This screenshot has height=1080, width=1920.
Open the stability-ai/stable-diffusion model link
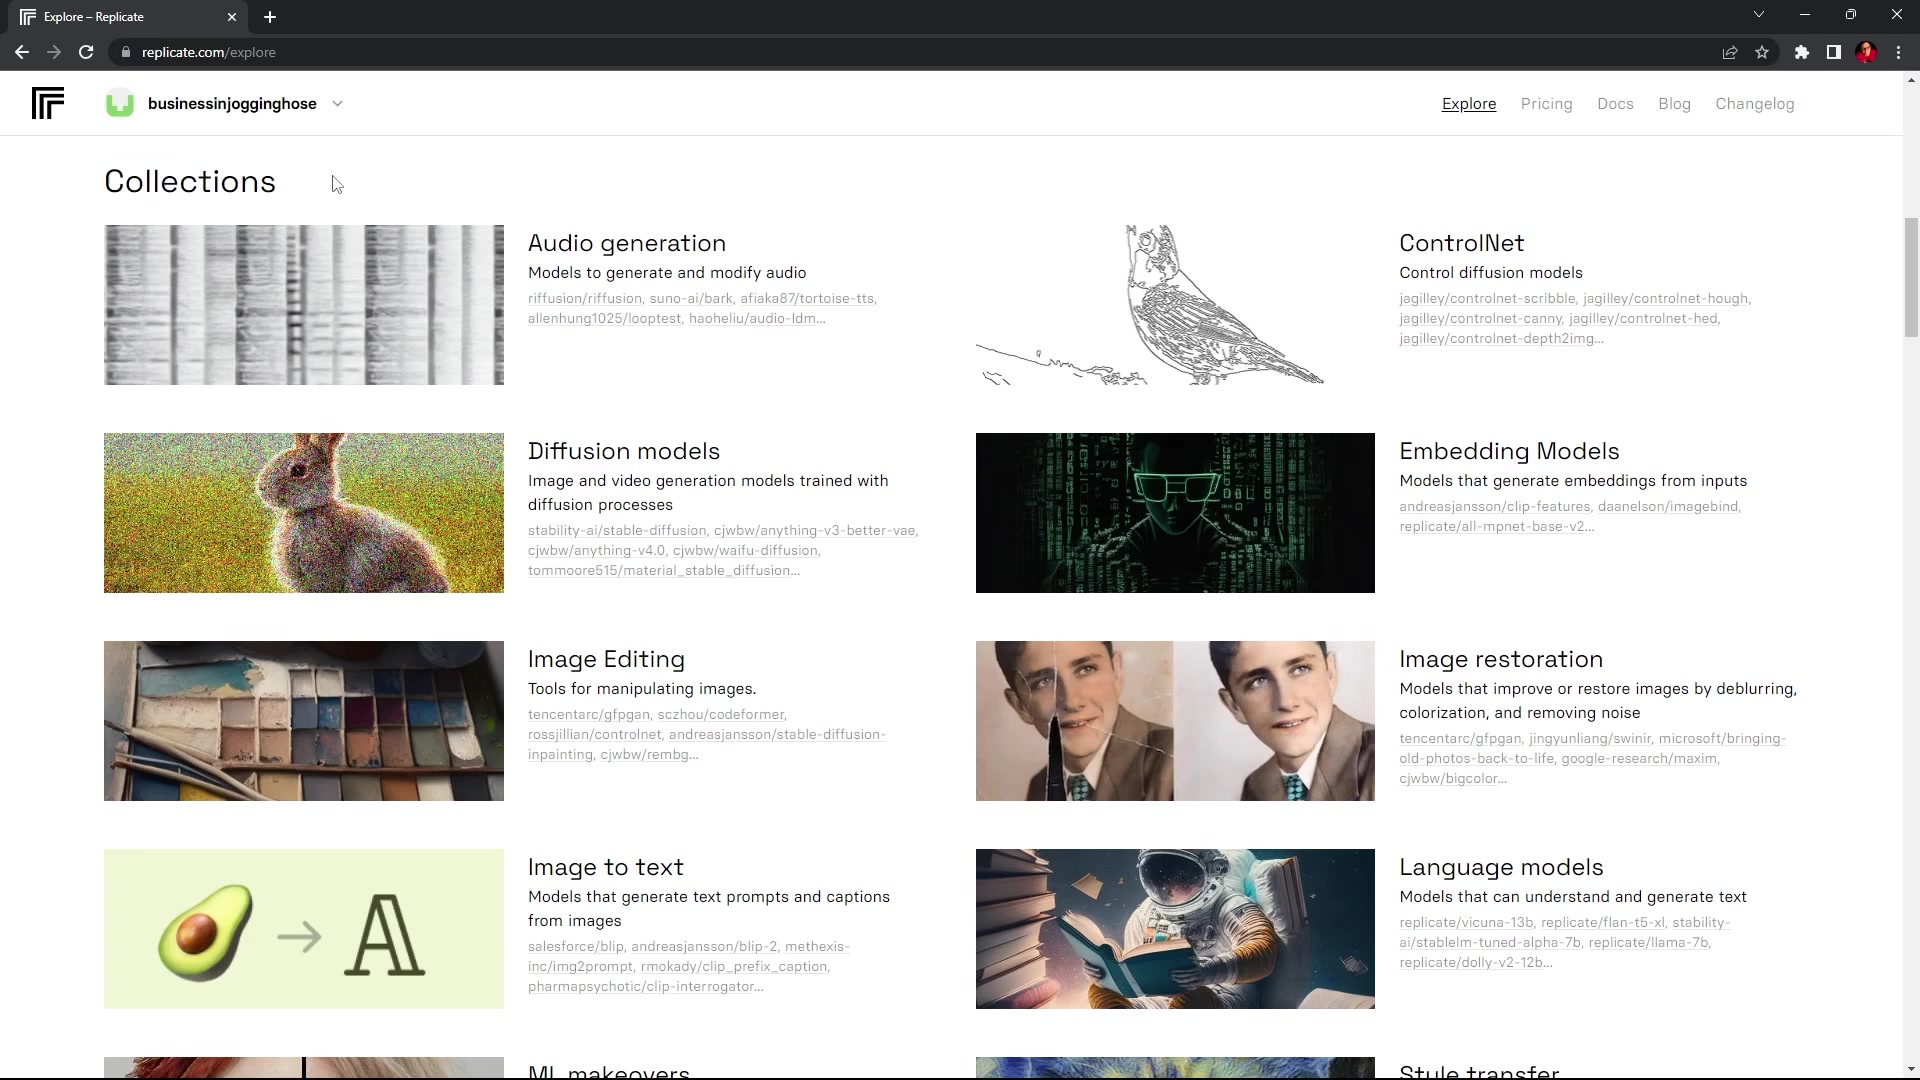click(615, 530)
